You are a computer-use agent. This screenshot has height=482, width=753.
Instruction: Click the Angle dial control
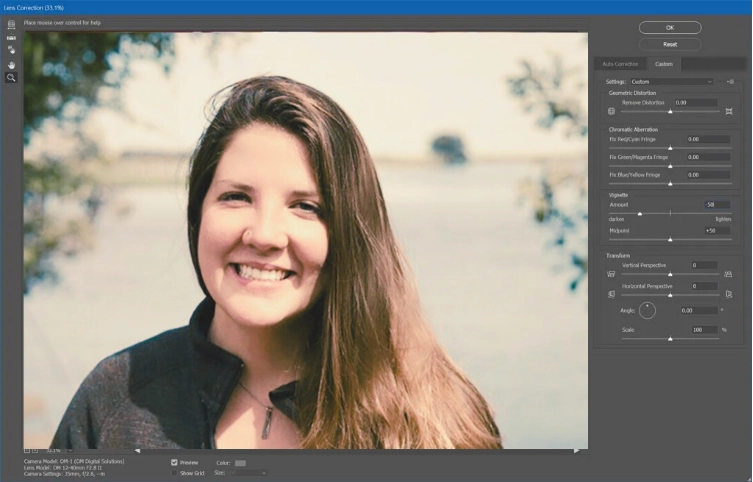tap(647, 311)
